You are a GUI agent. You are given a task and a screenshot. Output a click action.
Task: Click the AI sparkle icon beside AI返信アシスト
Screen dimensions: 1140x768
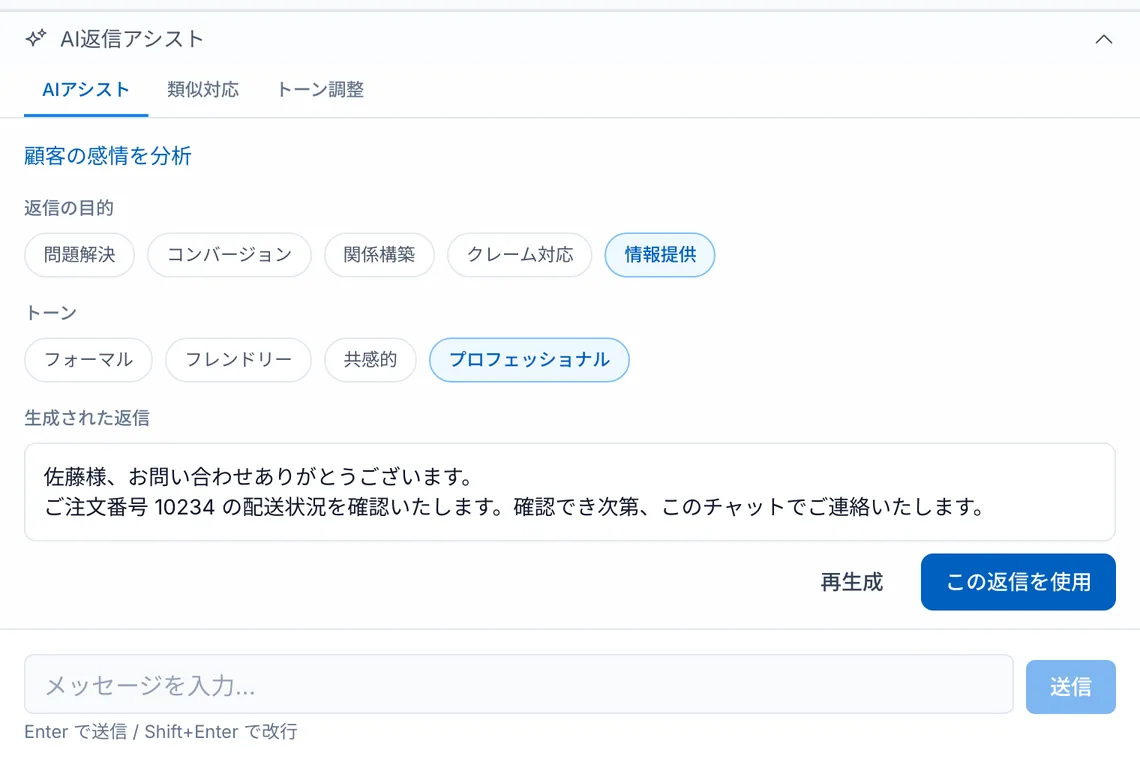point(36,38)
